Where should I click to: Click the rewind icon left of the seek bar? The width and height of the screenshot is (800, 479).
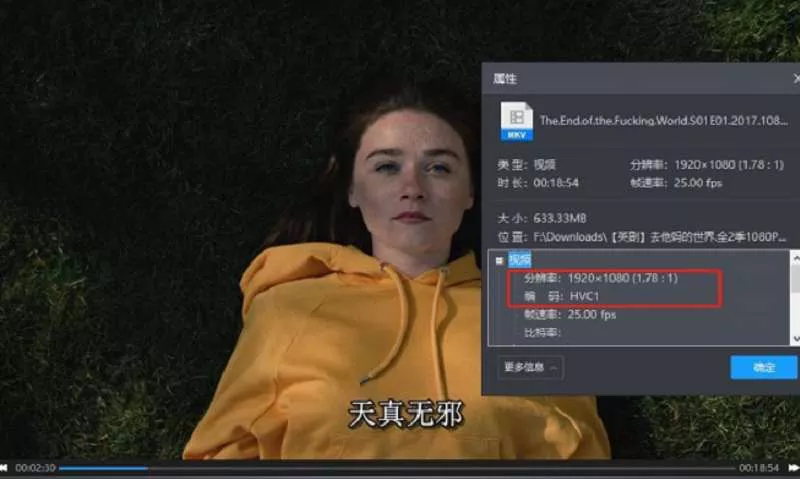tap(5, 468)
